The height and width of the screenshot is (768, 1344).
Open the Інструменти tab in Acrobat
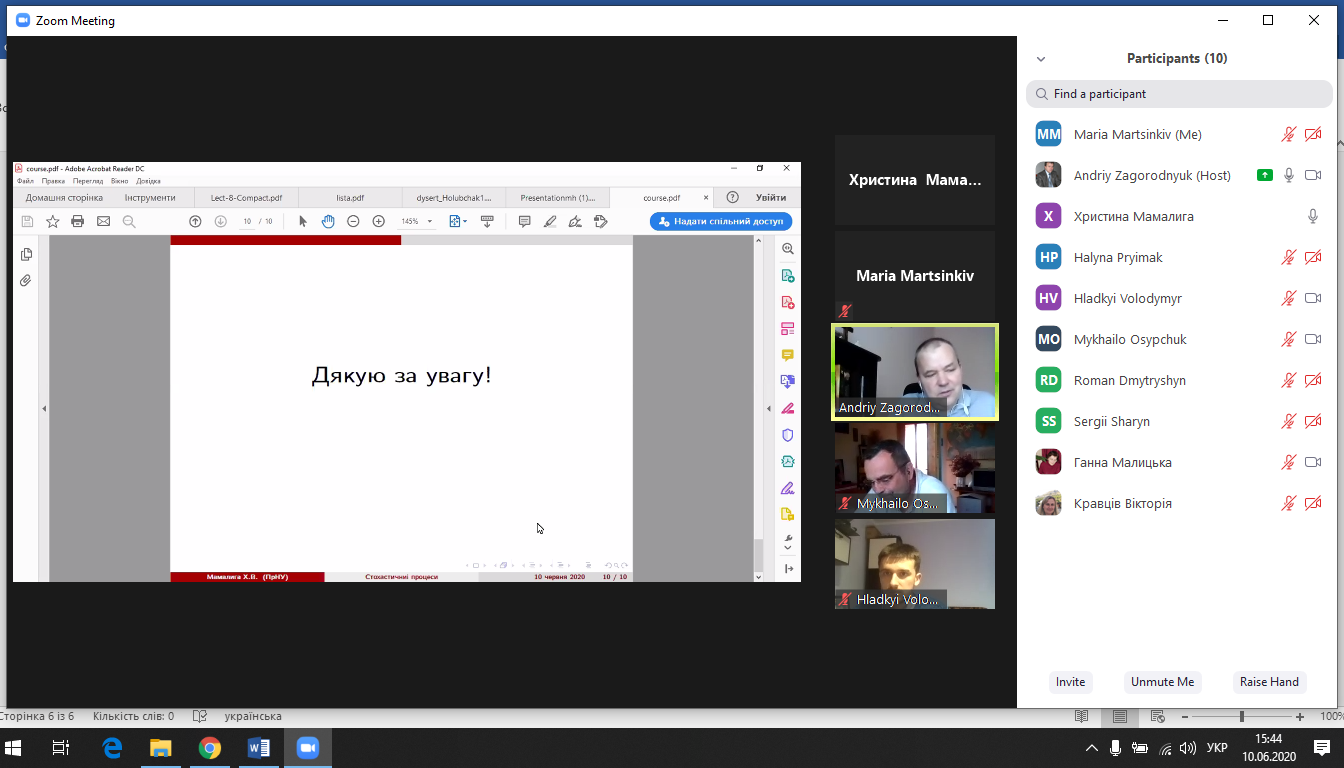150,198
